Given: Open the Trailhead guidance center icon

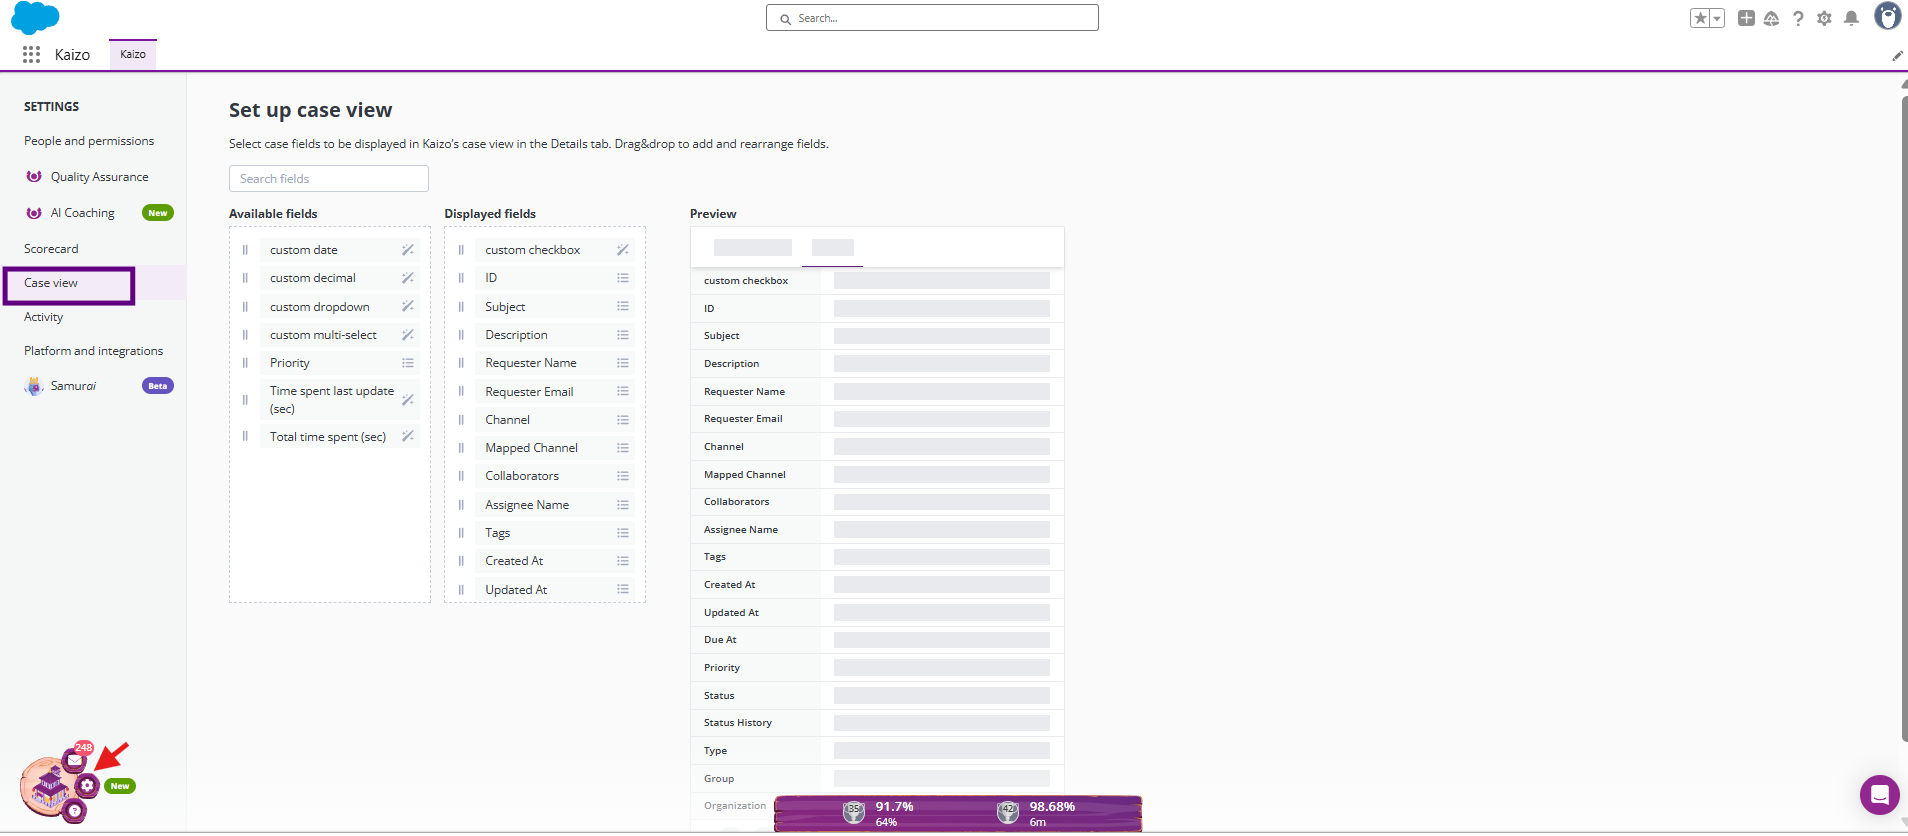Looking at the screenshot, I should coord(1771,18).
